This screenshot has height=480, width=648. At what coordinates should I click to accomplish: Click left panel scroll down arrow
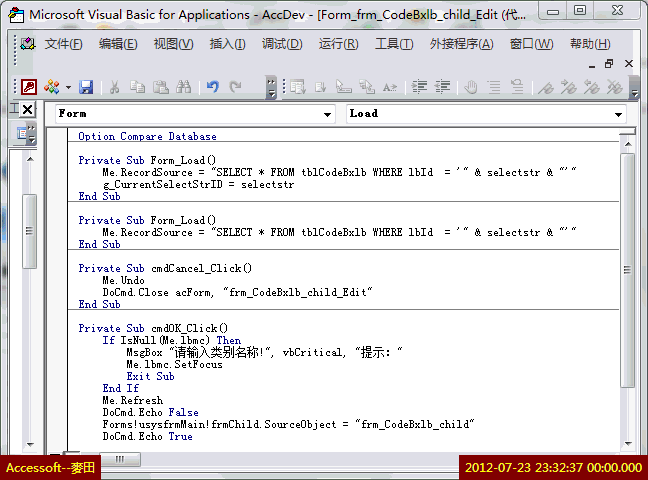click(30, 444)
